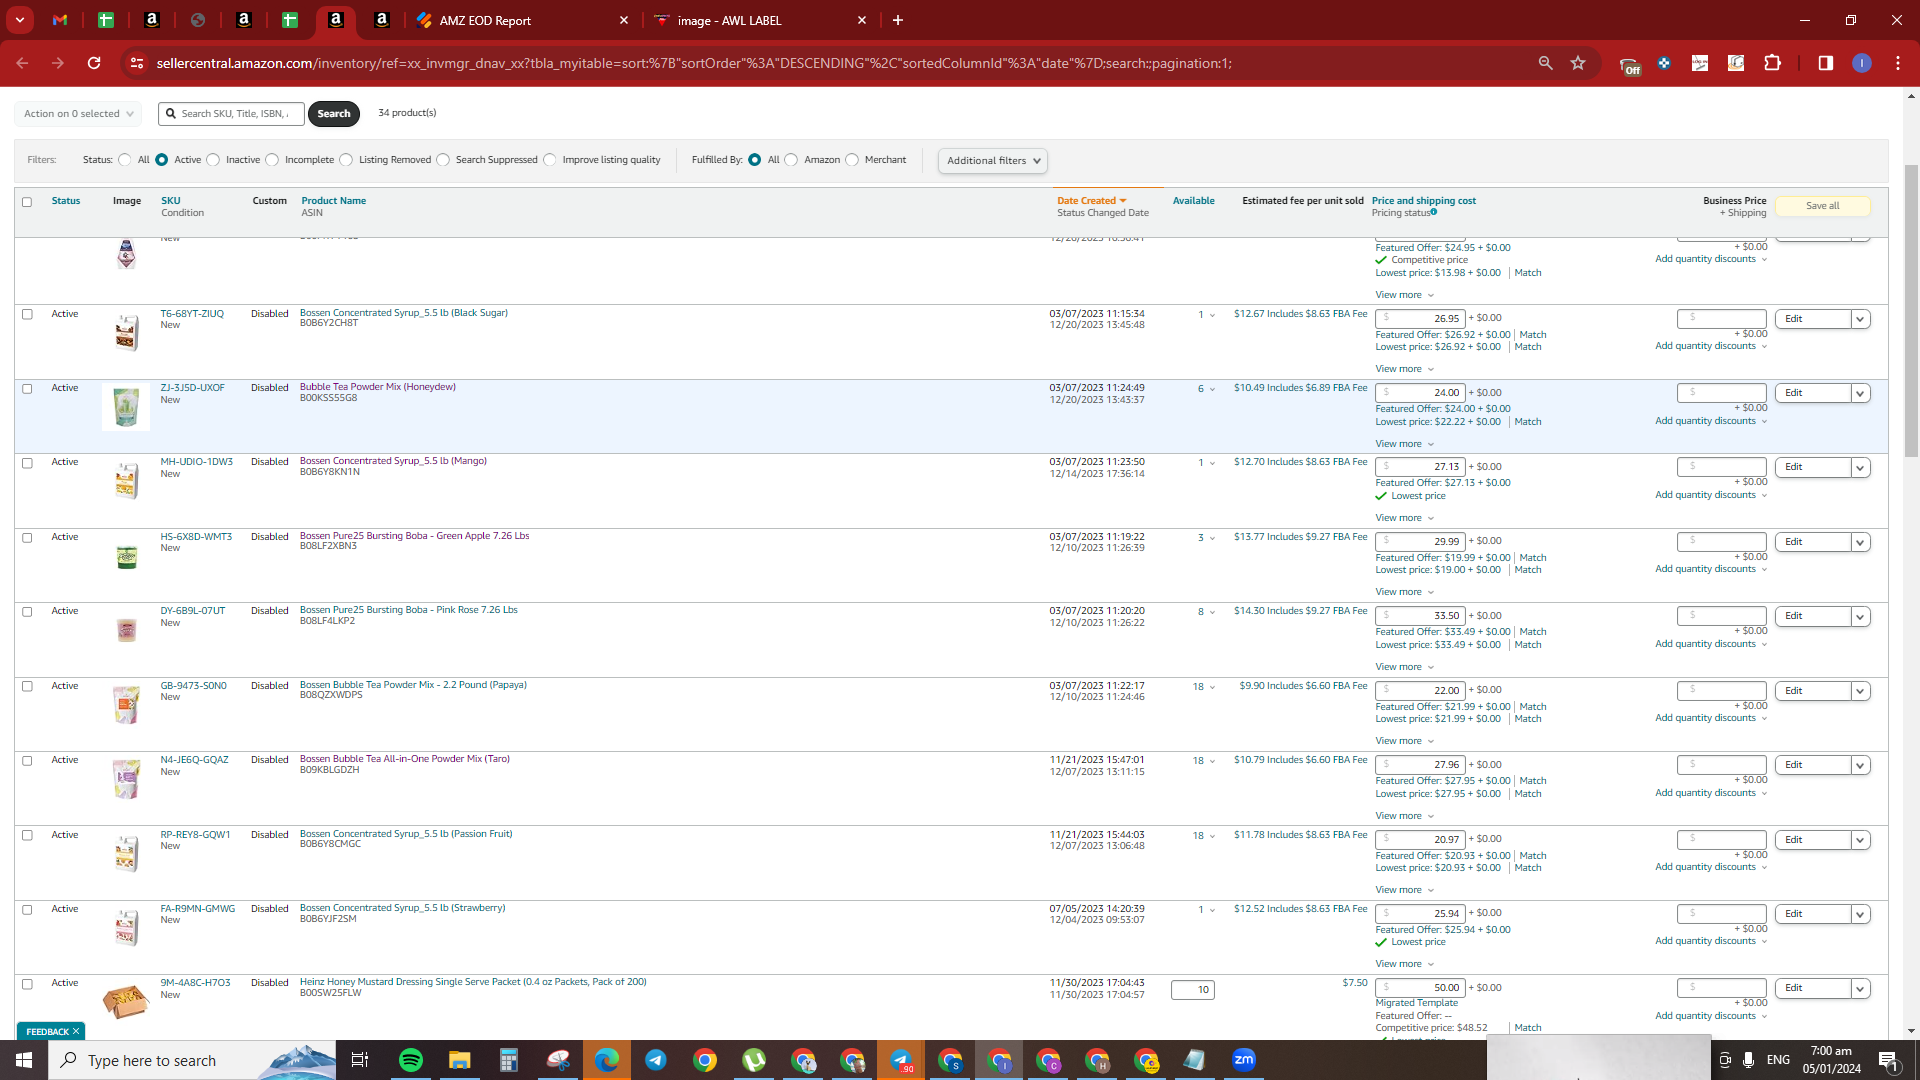
Task: Open the Additional filters dropdown
Action: (x=992, y=161)
